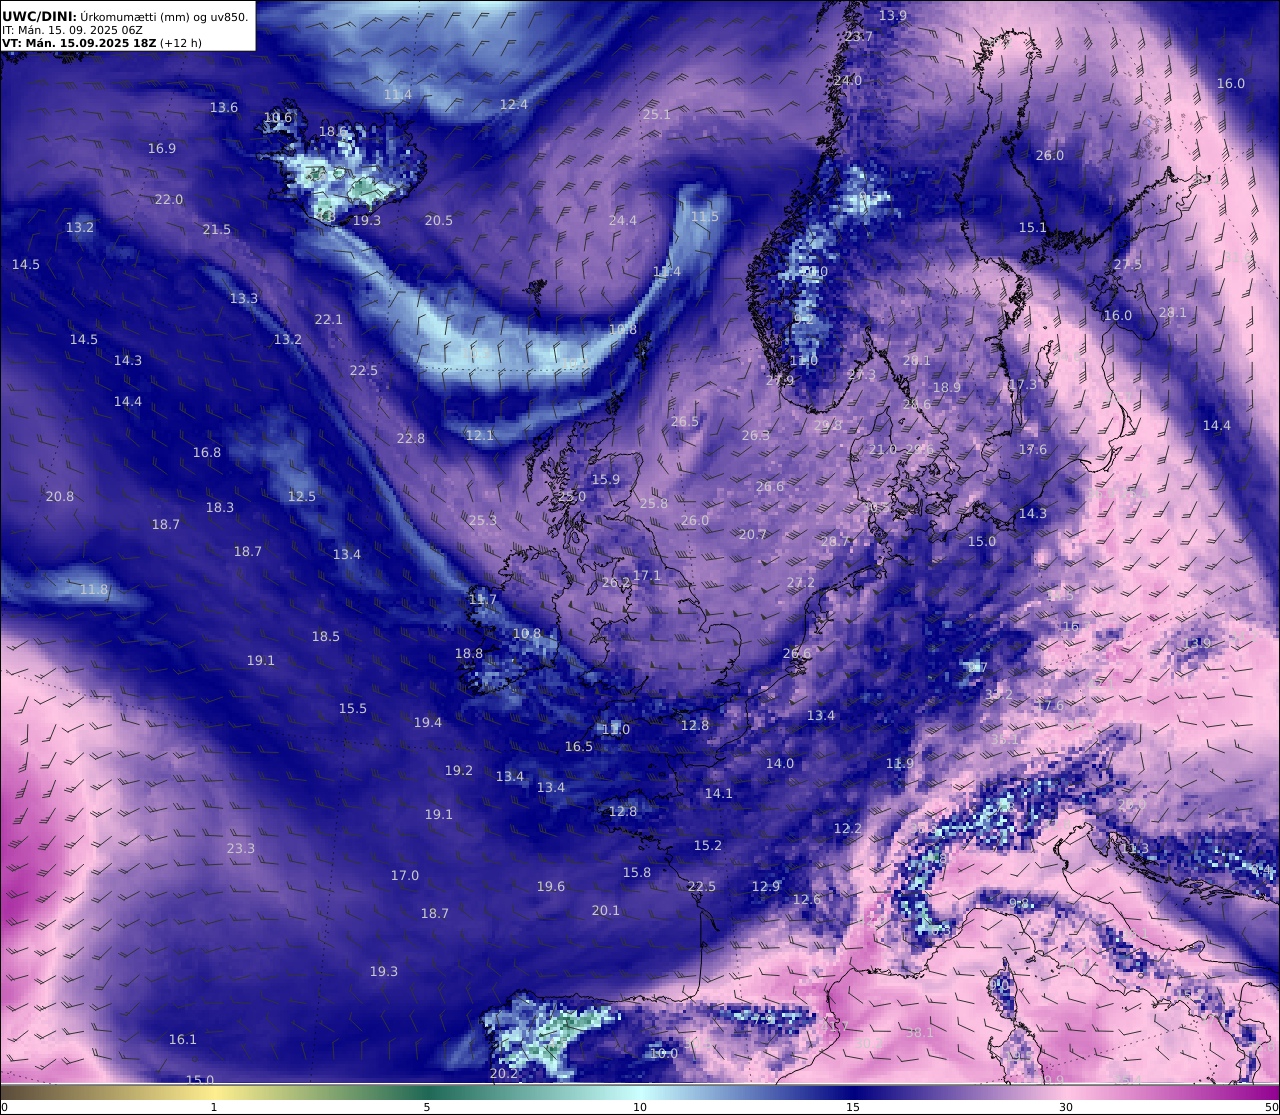This screenshot has width=1280, height=1115.
Task: Click the 17.0 value label
Action: [x=405, y=875]
